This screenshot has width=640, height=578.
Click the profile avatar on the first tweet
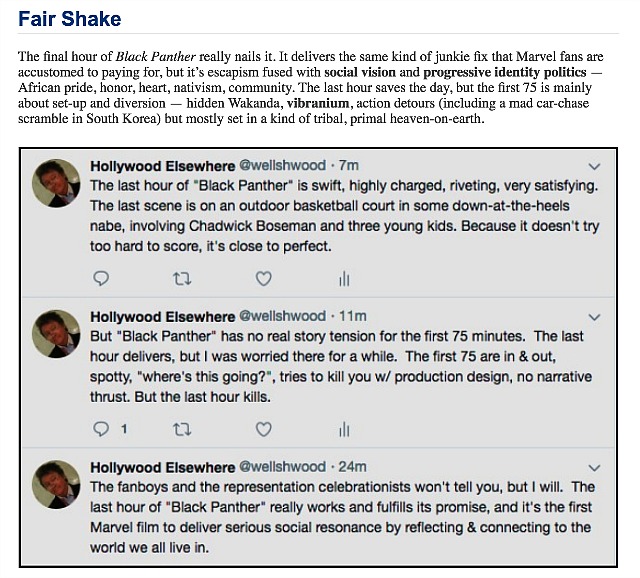pos(56,183)
